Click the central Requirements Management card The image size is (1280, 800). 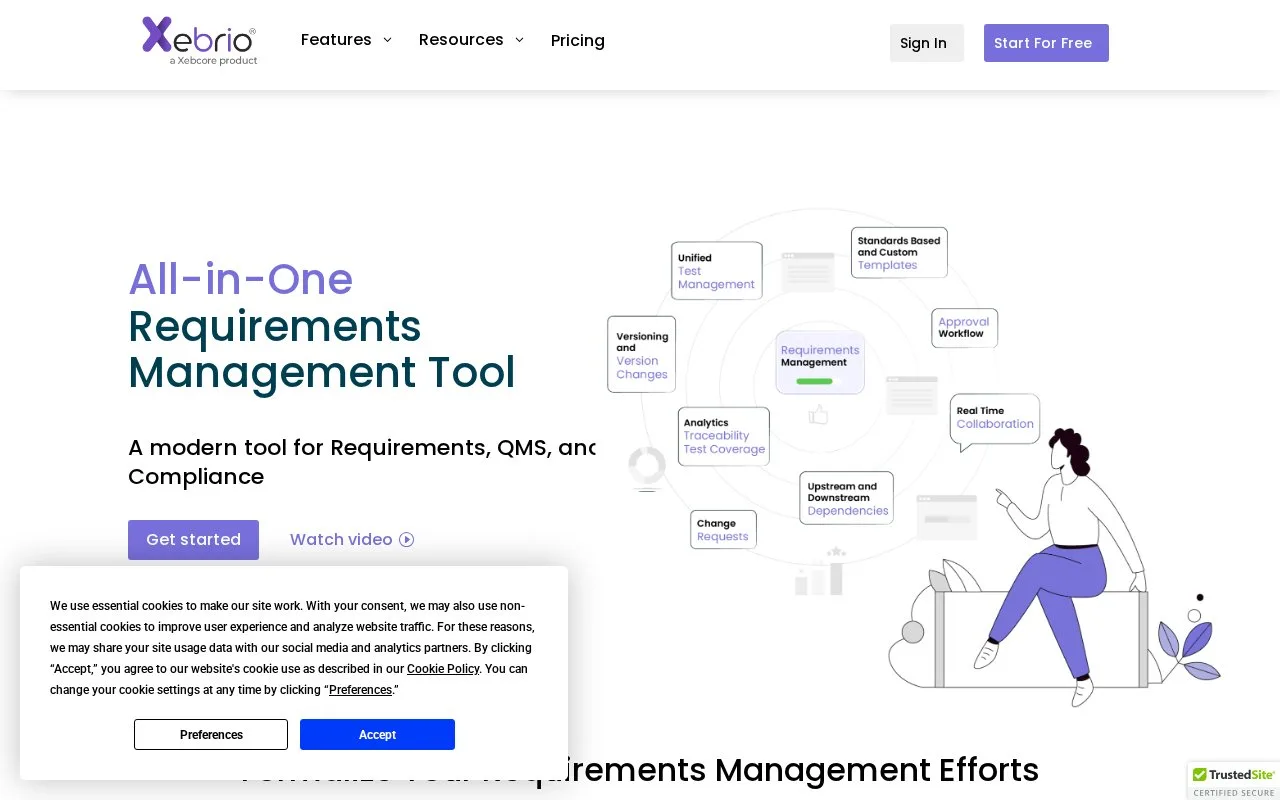coord(820,363)
